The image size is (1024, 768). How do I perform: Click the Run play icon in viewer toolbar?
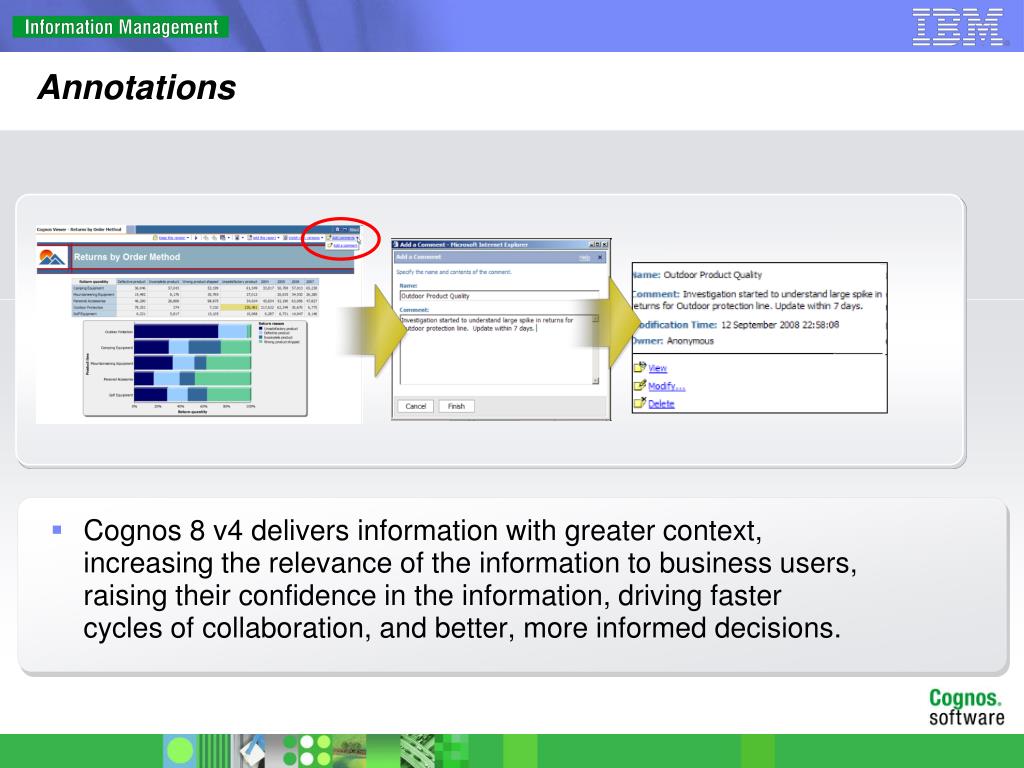pos(196,238)
